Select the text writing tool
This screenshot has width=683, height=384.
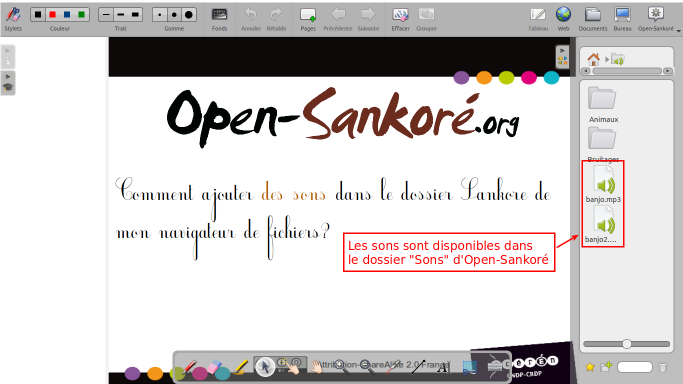(x=443, y=367)
